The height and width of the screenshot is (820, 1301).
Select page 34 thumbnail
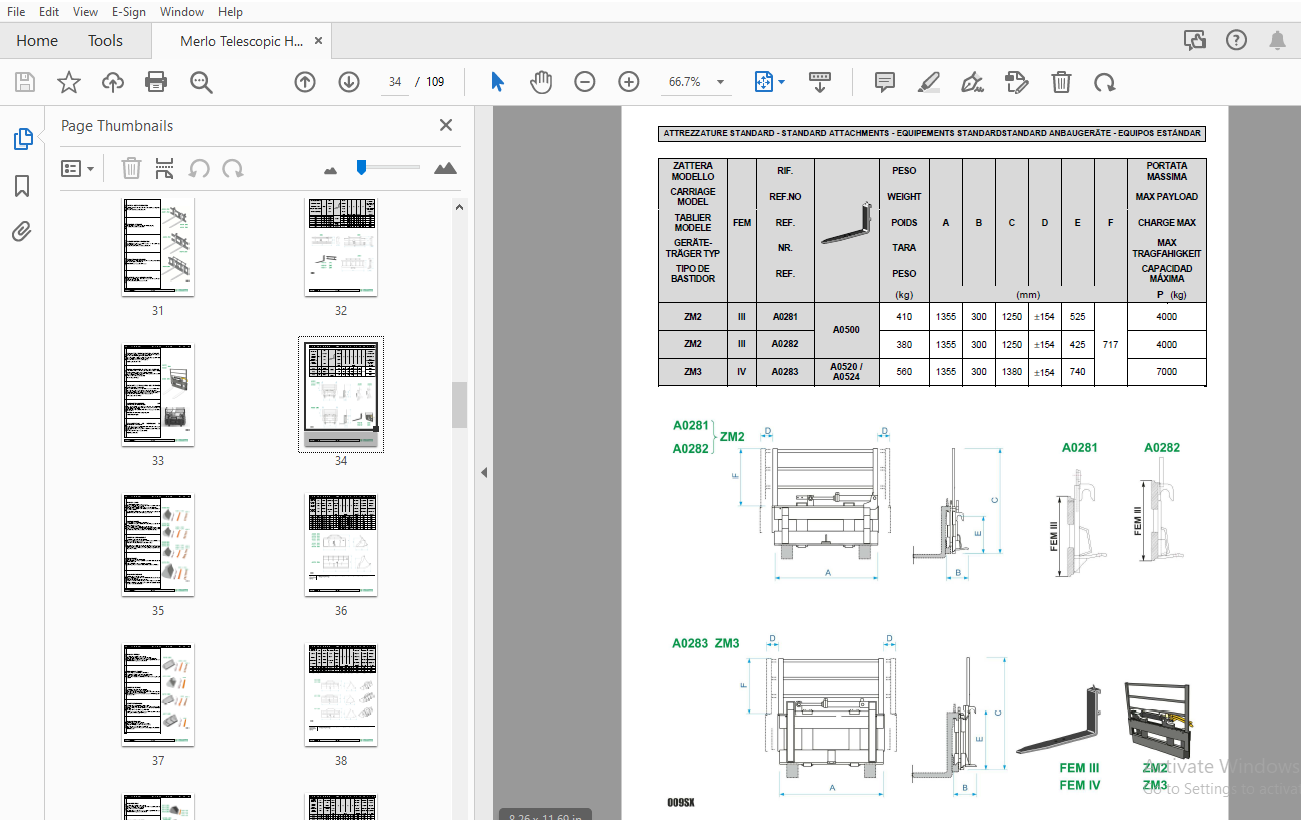[x=341, y=395]
